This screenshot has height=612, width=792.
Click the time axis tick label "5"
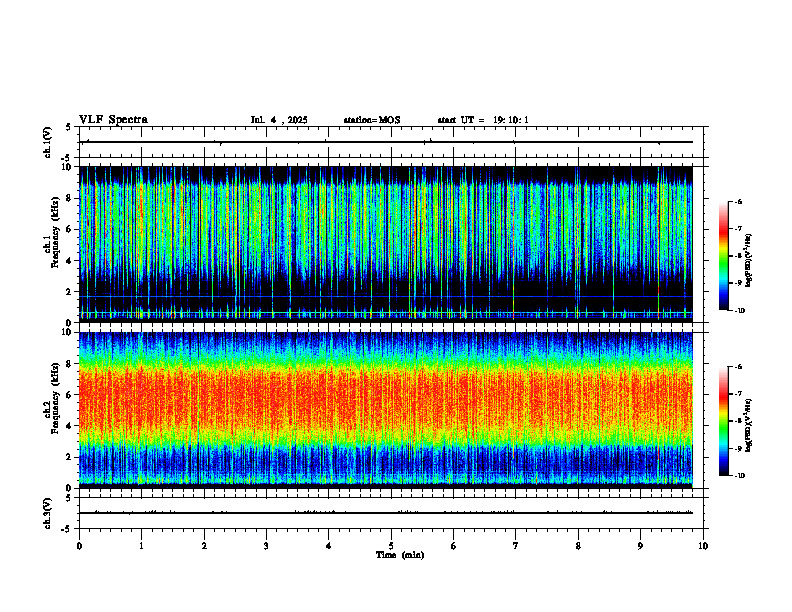tap(391, 546)
